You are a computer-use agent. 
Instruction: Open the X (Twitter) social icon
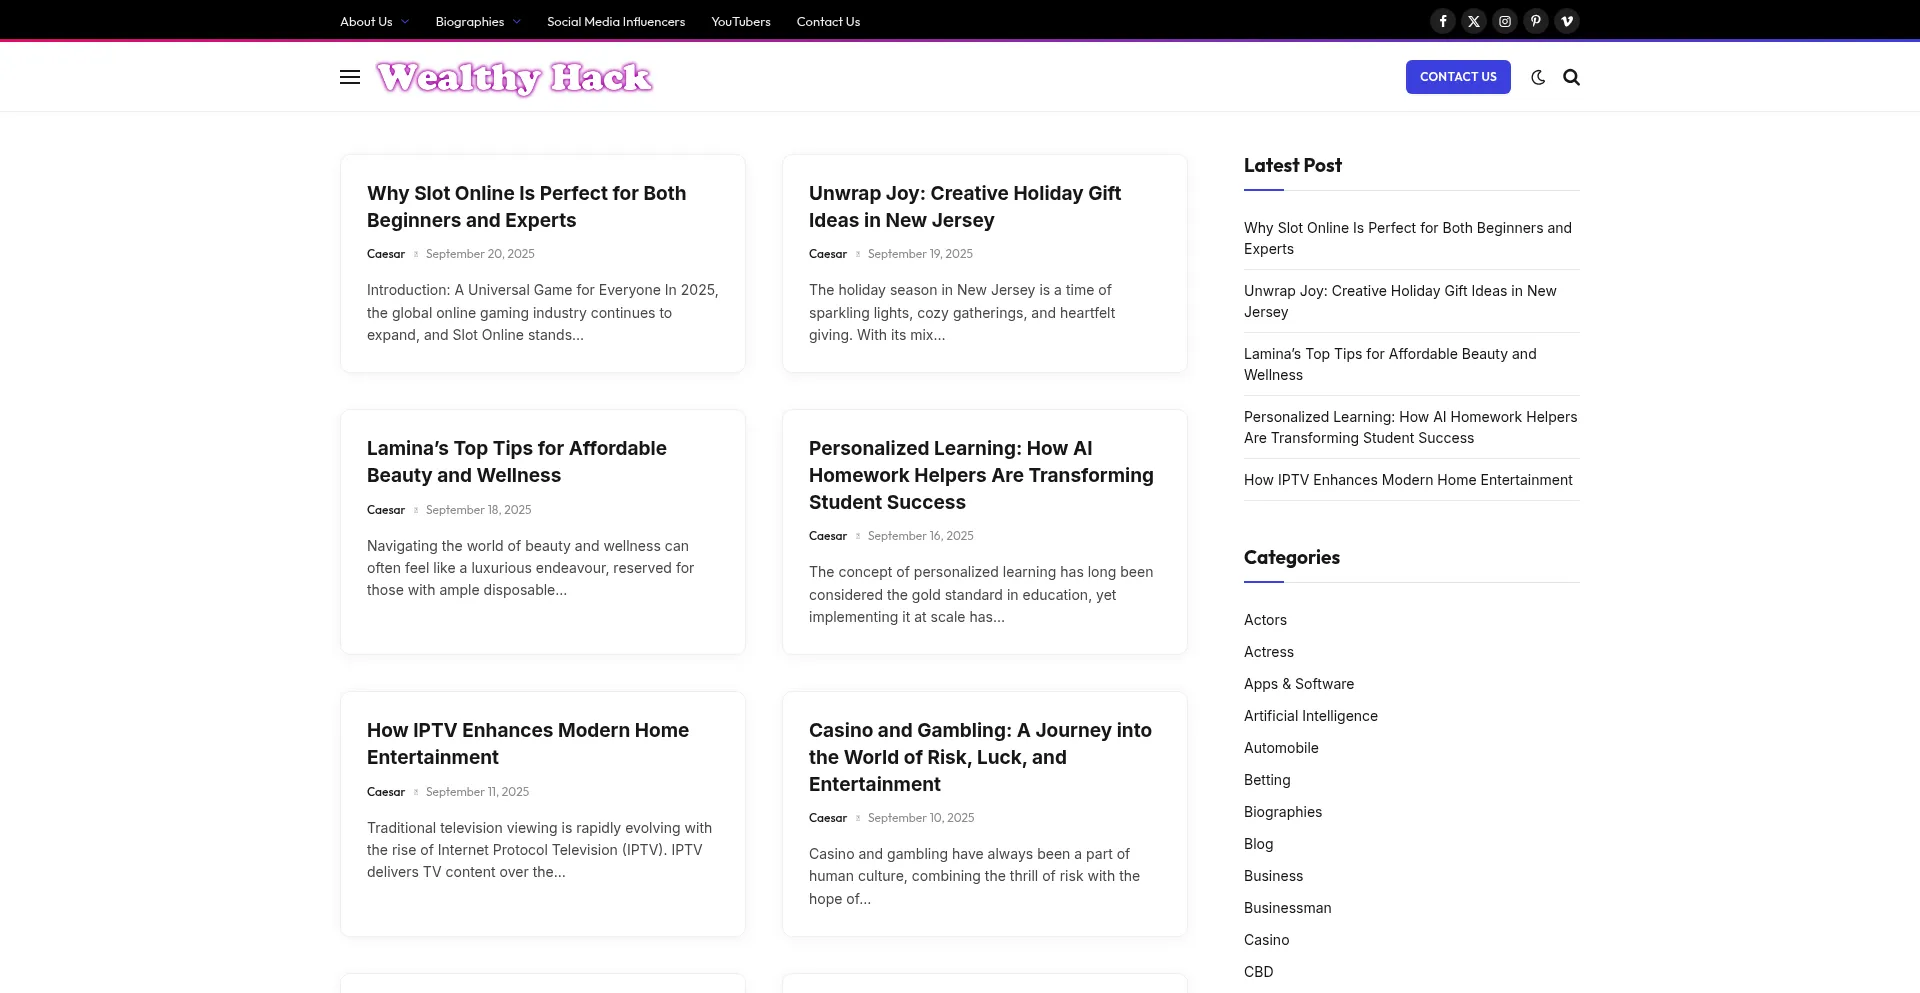(x=1473, y=21)
